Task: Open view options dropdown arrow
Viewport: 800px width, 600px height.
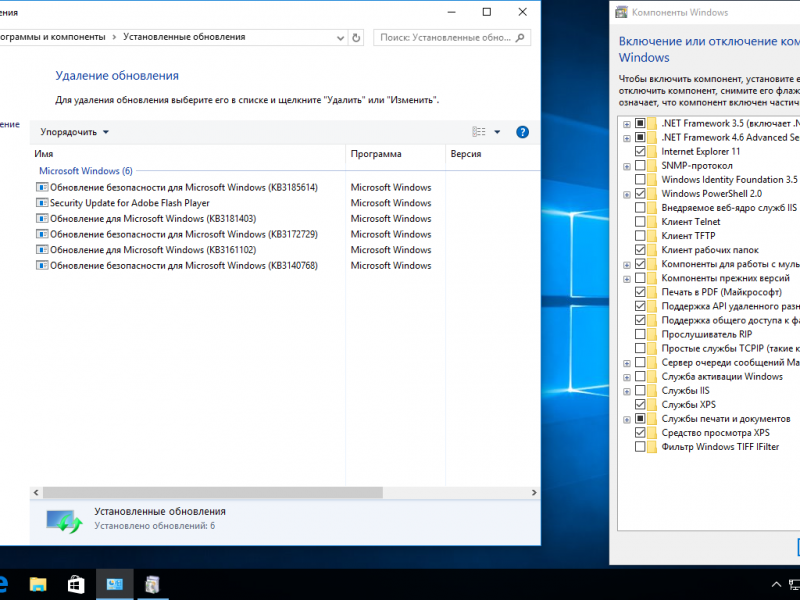Action: (497, 132)
